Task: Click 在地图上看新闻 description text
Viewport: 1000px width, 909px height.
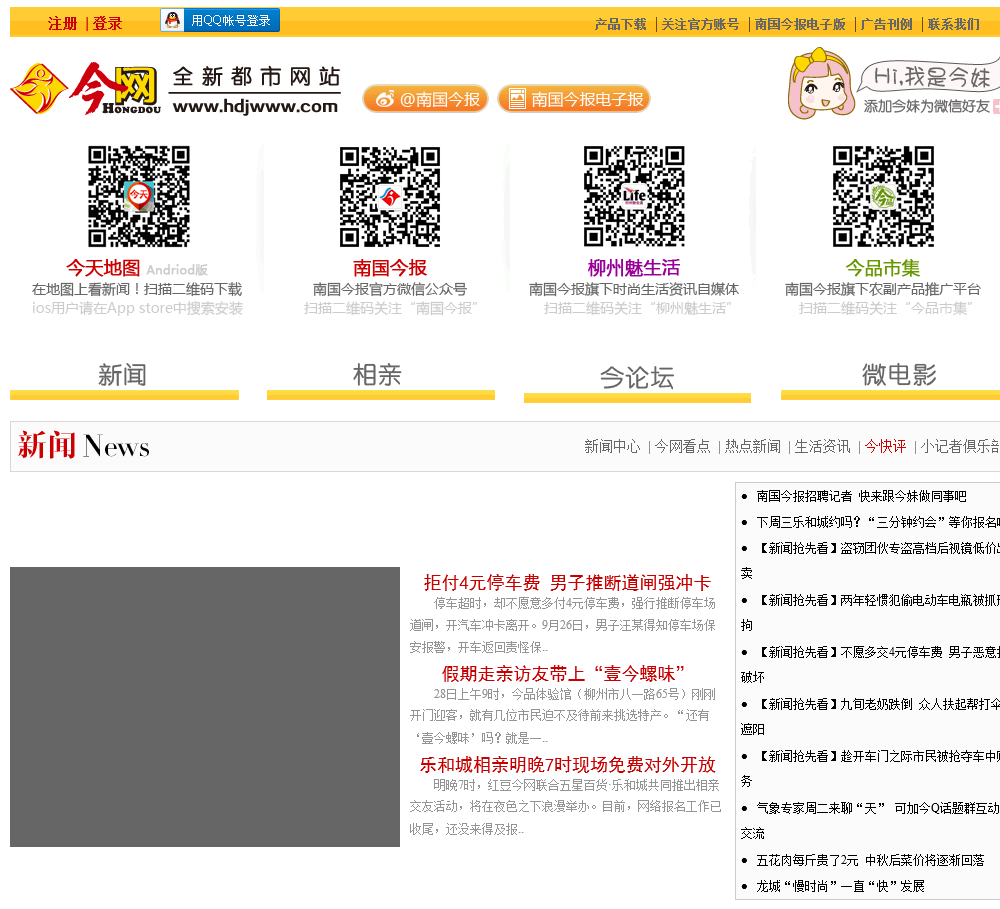Action: coord(137,290)
